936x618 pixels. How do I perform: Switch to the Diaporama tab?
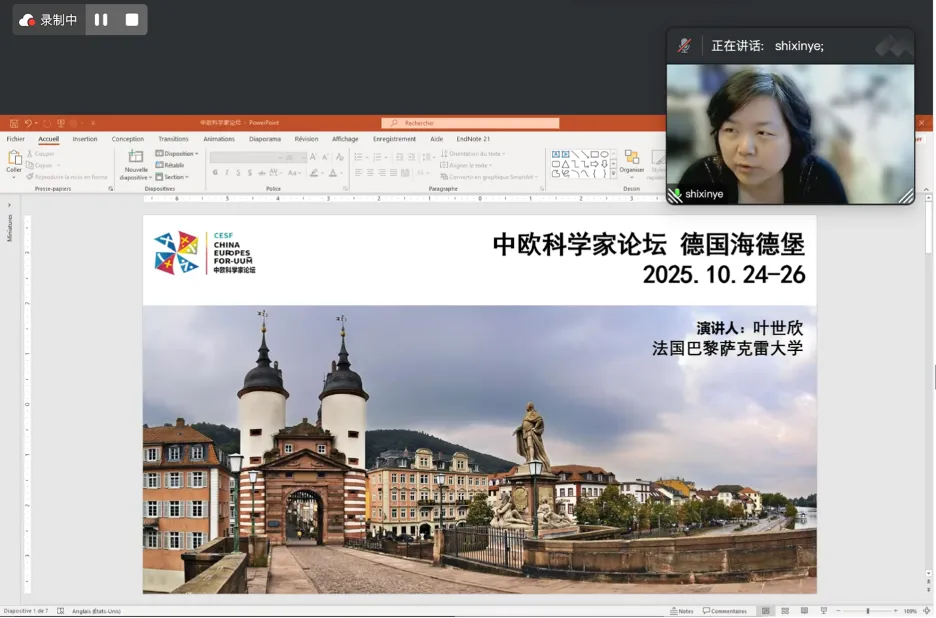[x=265, y=139]
